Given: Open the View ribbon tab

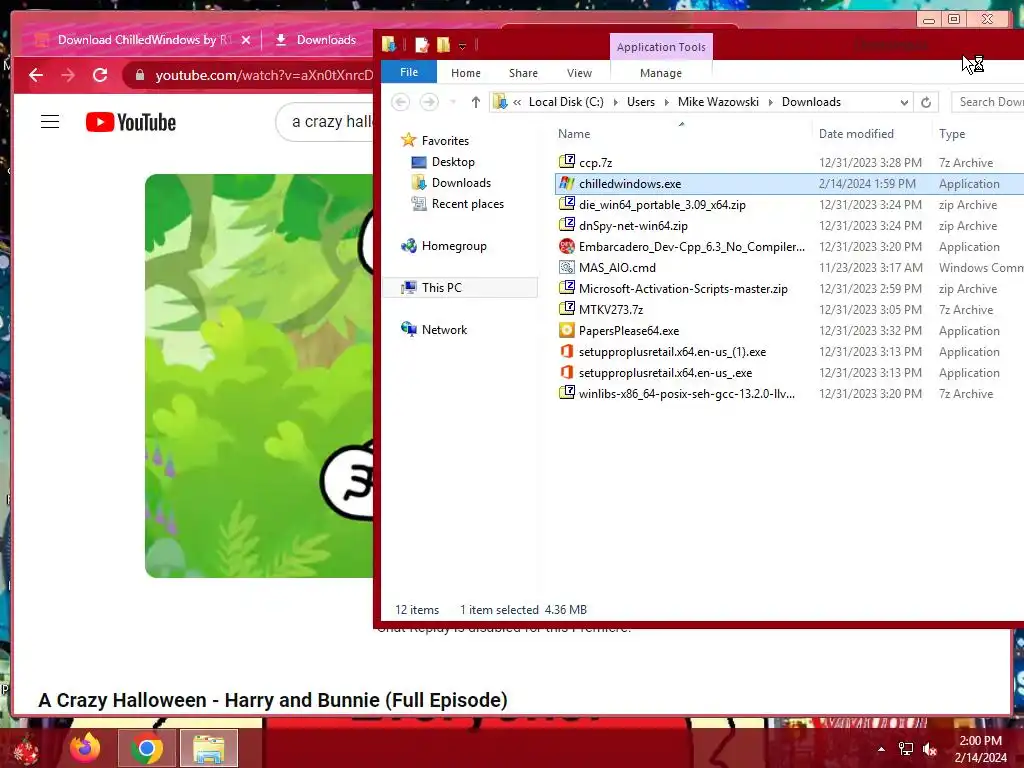Looking at the screenshot, I should coord(579,73).
